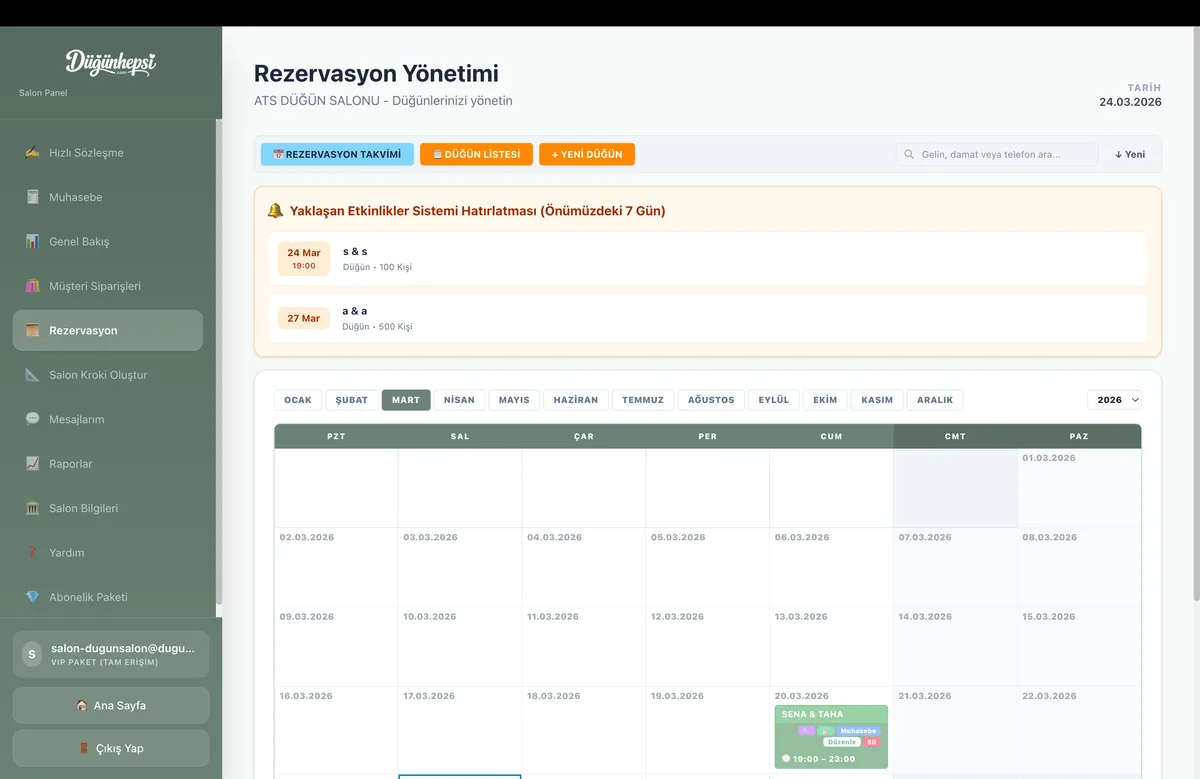Click the Muhasebe receipt icon in sidebar
Viewport: 1200px width, 779px height.
32,197
